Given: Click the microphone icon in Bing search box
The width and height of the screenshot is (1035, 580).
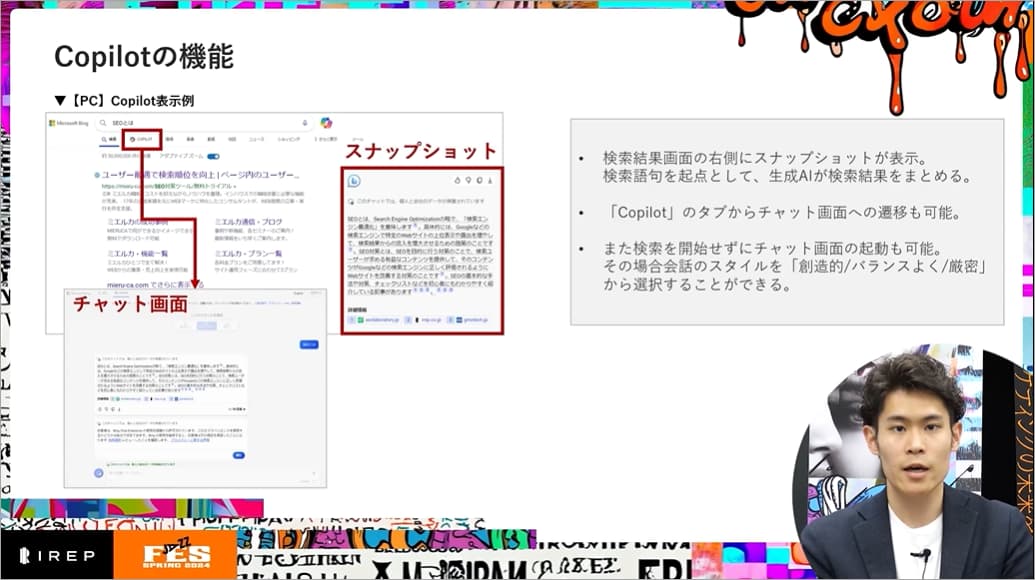Looking at the screenshot, I should tap(303, 122).
